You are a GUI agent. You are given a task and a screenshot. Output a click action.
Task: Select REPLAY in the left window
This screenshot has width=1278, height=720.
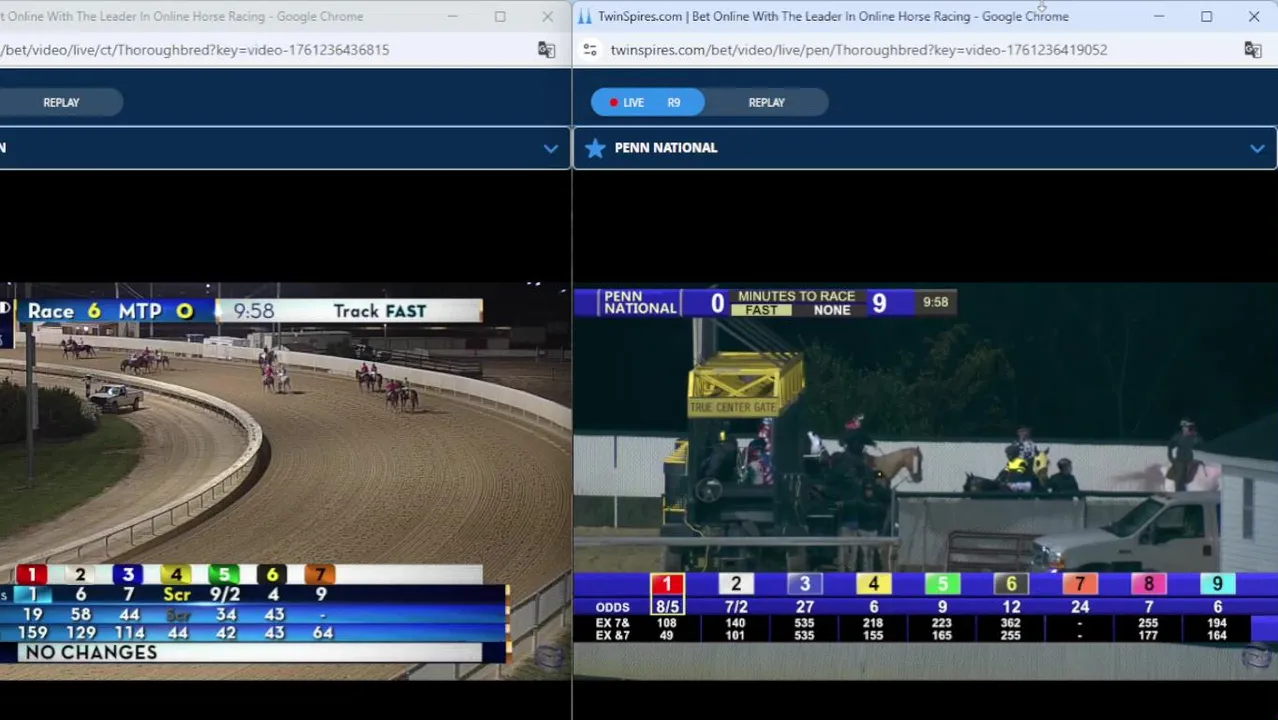point(61,102)
